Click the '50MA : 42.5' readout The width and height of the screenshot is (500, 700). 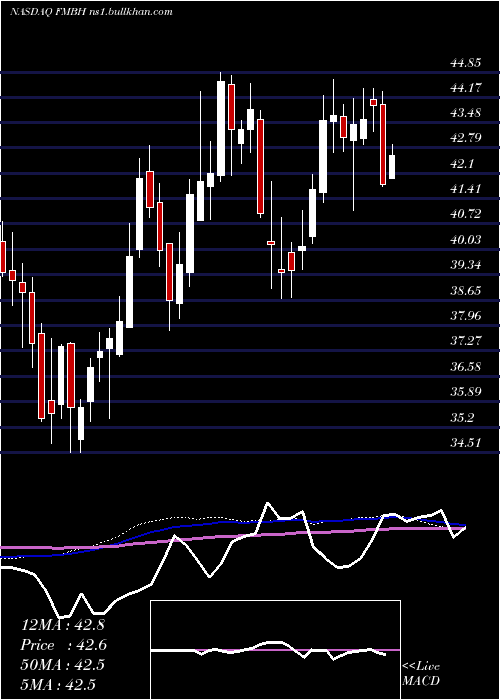tap(63, 665)
